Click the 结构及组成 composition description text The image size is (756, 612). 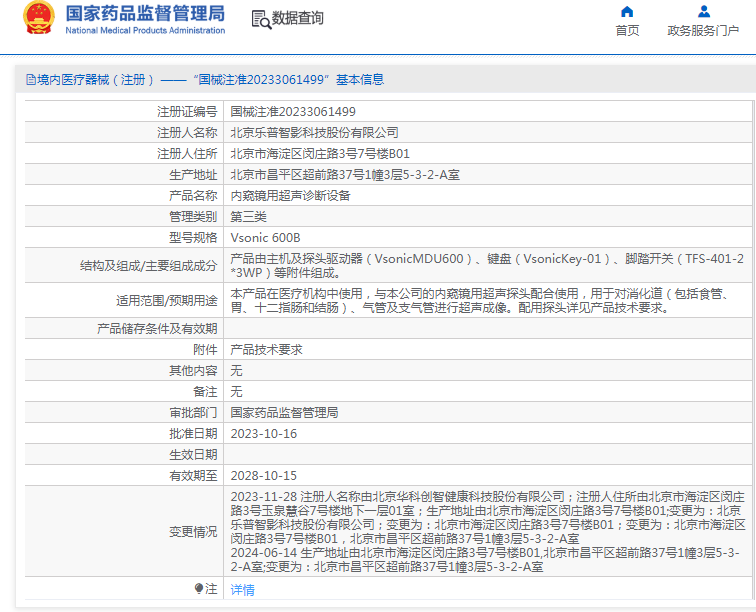point(487,266)
